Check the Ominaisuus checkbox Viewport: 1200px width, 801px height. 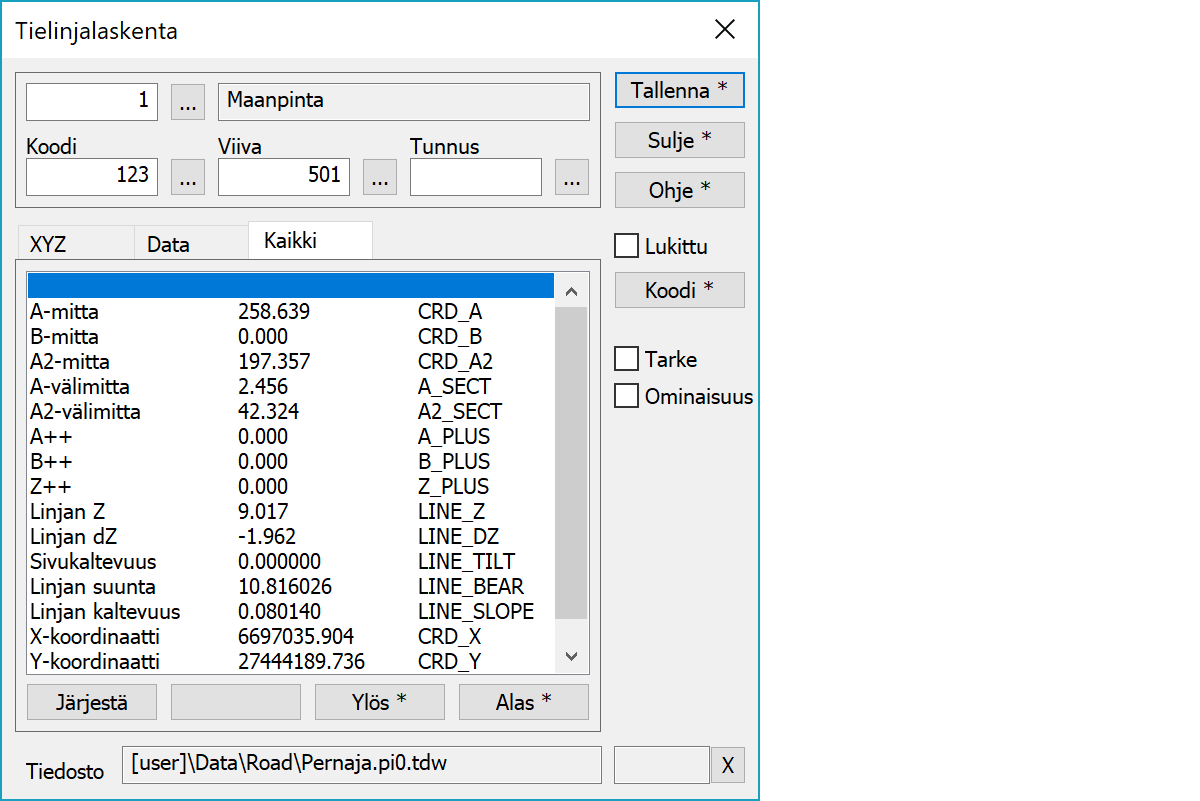(x=627, y=396)
